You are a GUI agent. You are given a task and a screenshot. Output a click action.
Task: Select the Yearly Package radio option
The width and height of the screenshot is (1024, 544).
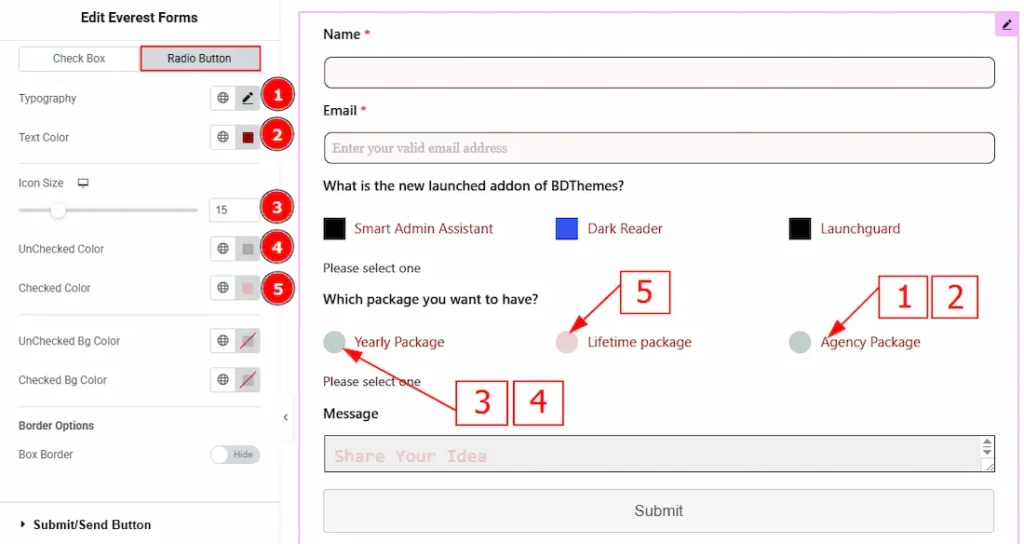click(x=335, y=342)
